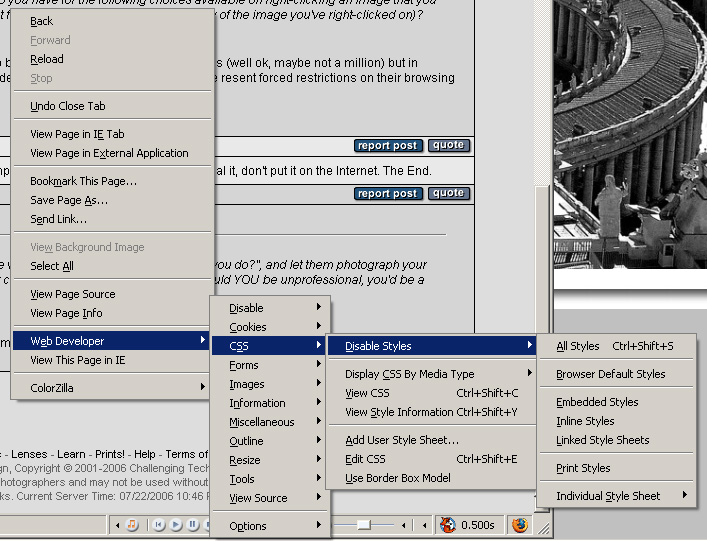This screenshot has height=541, width=707.
Task: Click the small arrow left of music icon
Action: (118, 525)
